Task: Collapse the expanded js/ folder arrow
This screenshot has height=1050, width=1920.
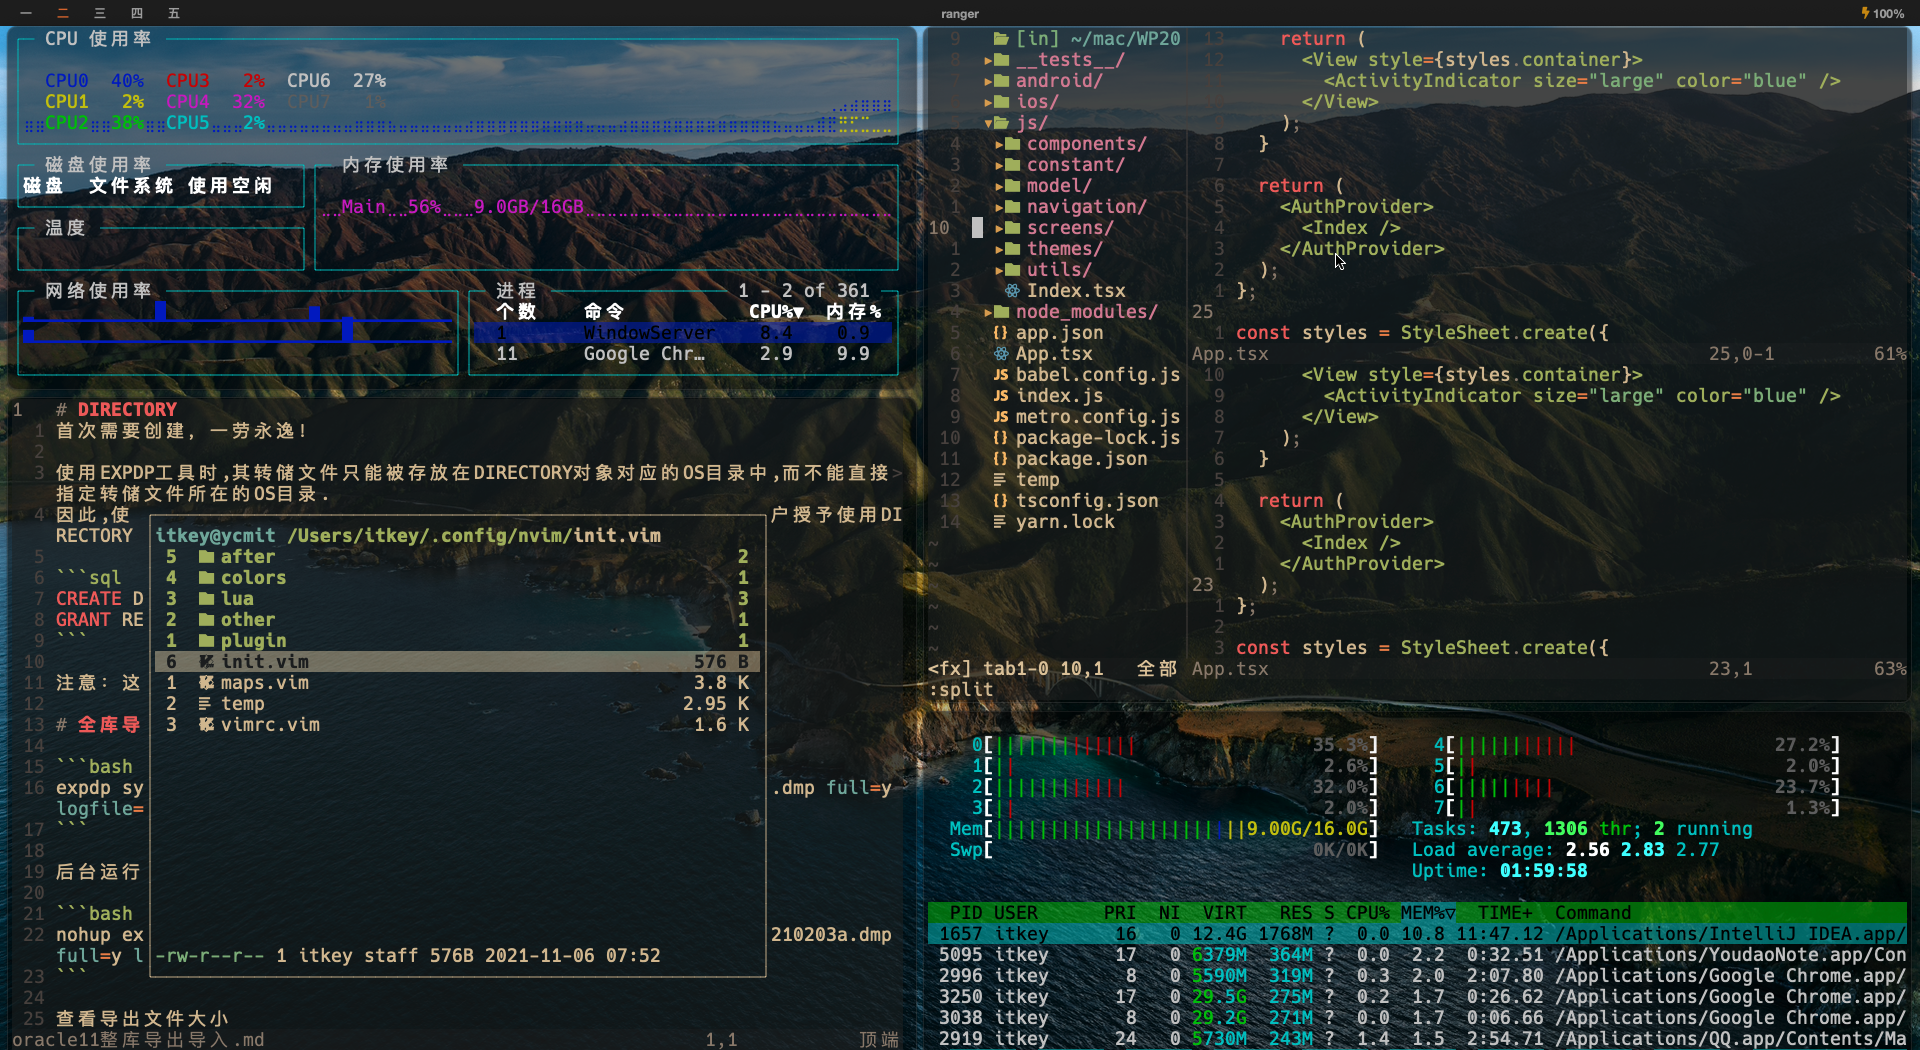Action: [989, 123]
